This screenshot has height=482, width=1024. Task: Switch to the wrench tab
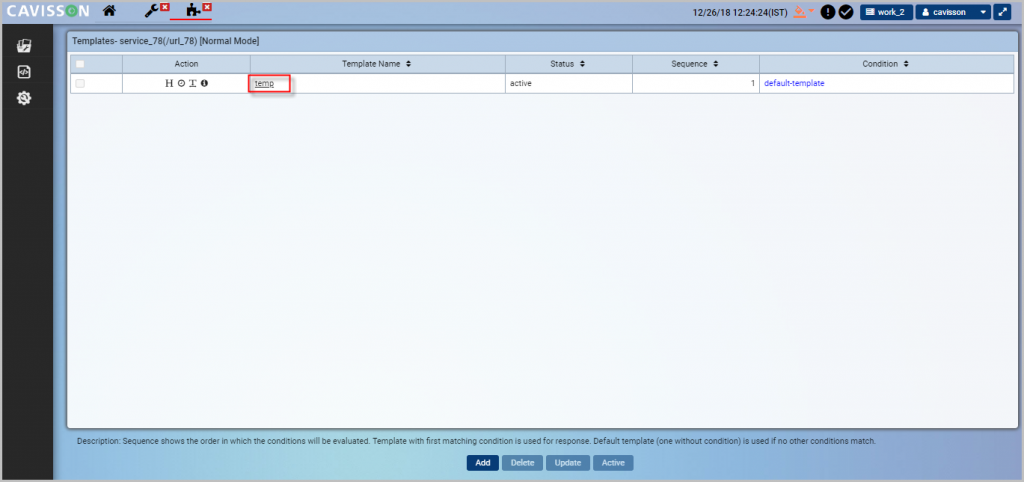pyautogui.click(x=151, y=10)
